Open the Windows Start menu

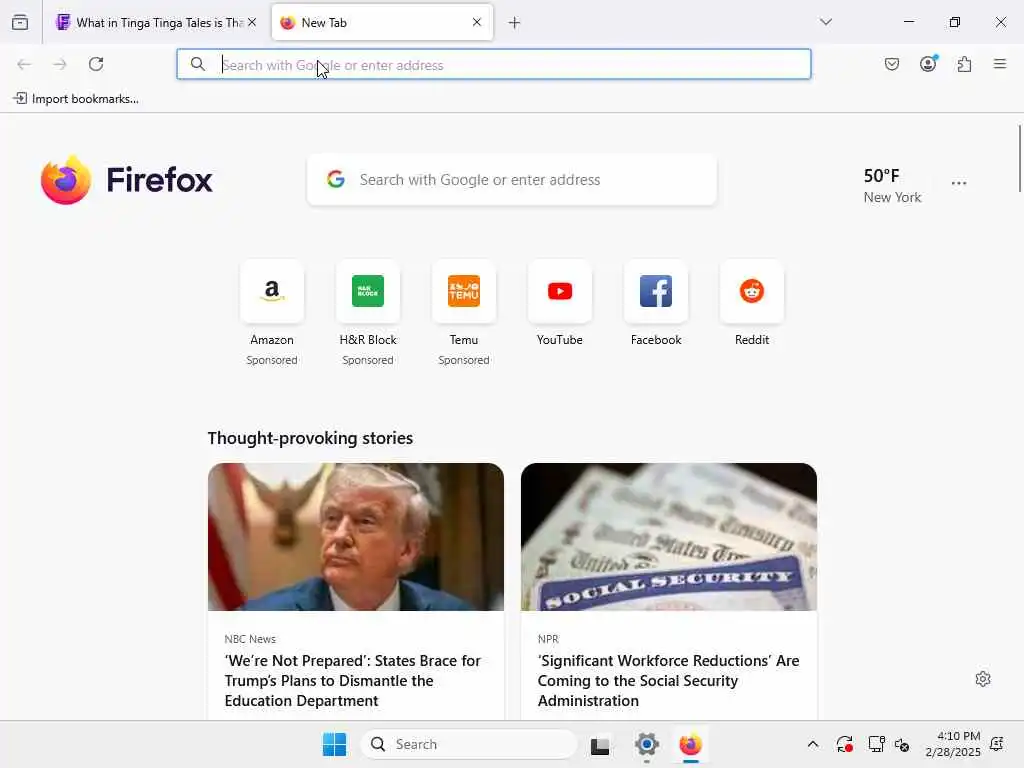click(x=334, y=744)
